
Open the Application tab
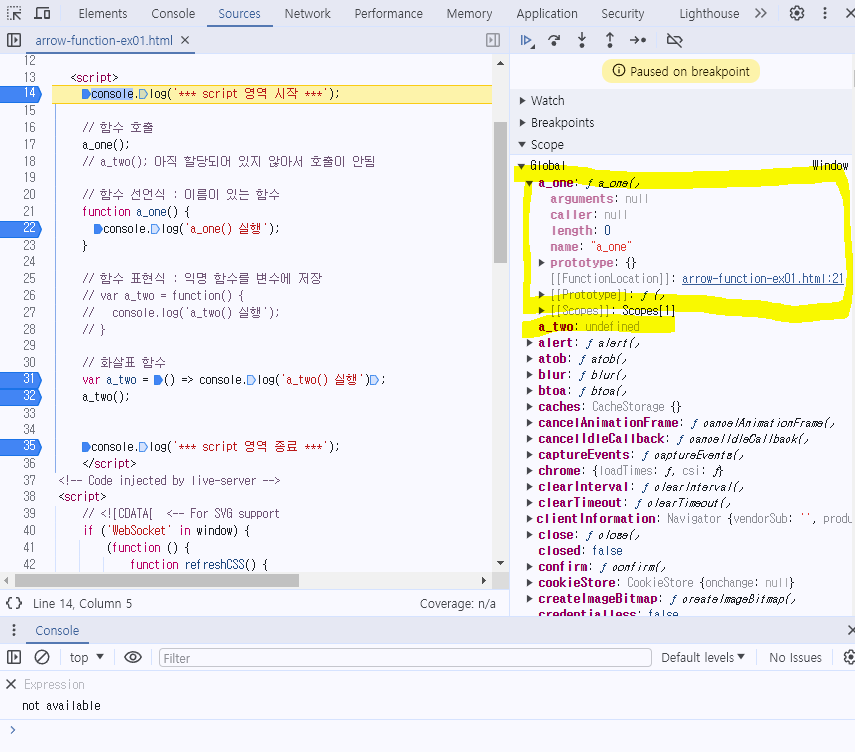coord(546,13)
